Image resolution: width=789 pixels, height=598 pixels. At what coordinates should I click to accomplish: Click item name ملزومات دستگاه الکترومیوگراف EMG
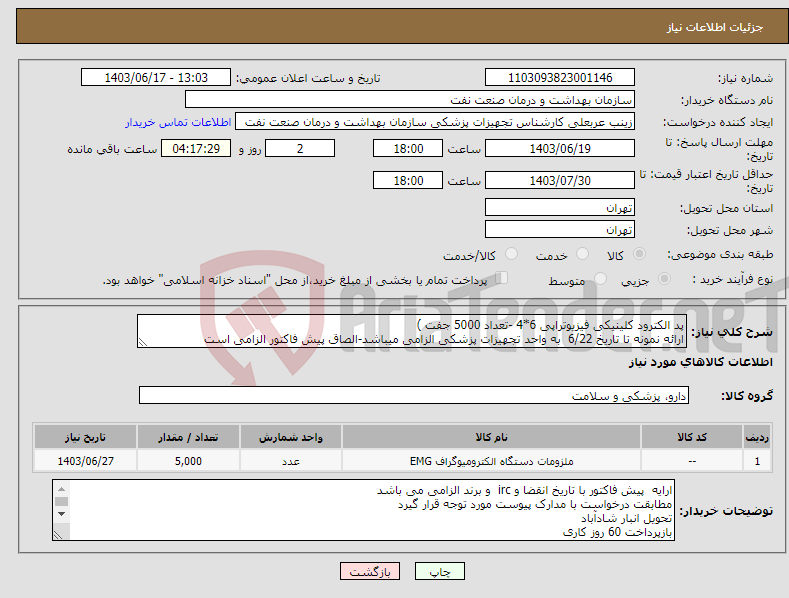(492, 461)
